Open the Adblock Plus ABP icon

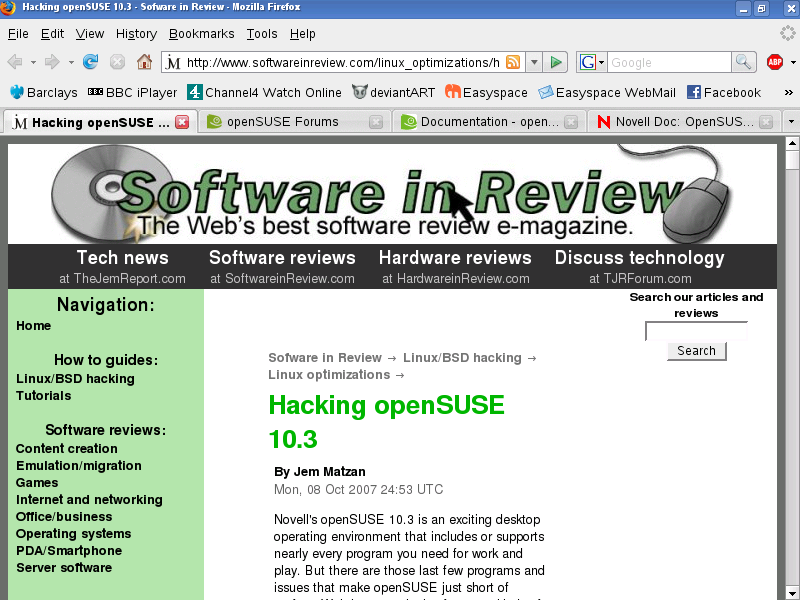774,62
